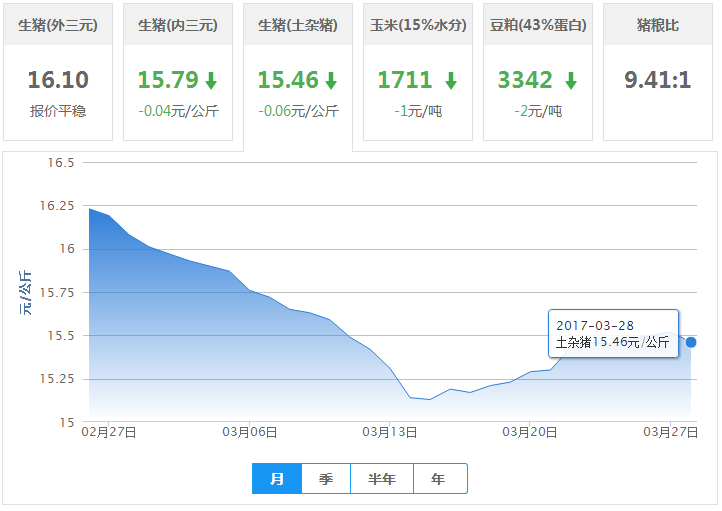The image size is (722, 511).
Task: Open the 生猪(外三元) tab
Action: tap(58, 25)
